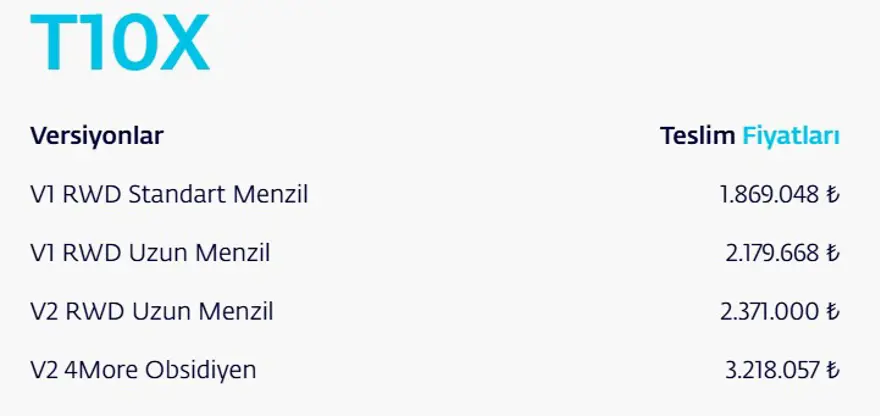Click the word Standart in first row
The width and height of the screenshot is (880, 416).
click(x=175, y=194)
